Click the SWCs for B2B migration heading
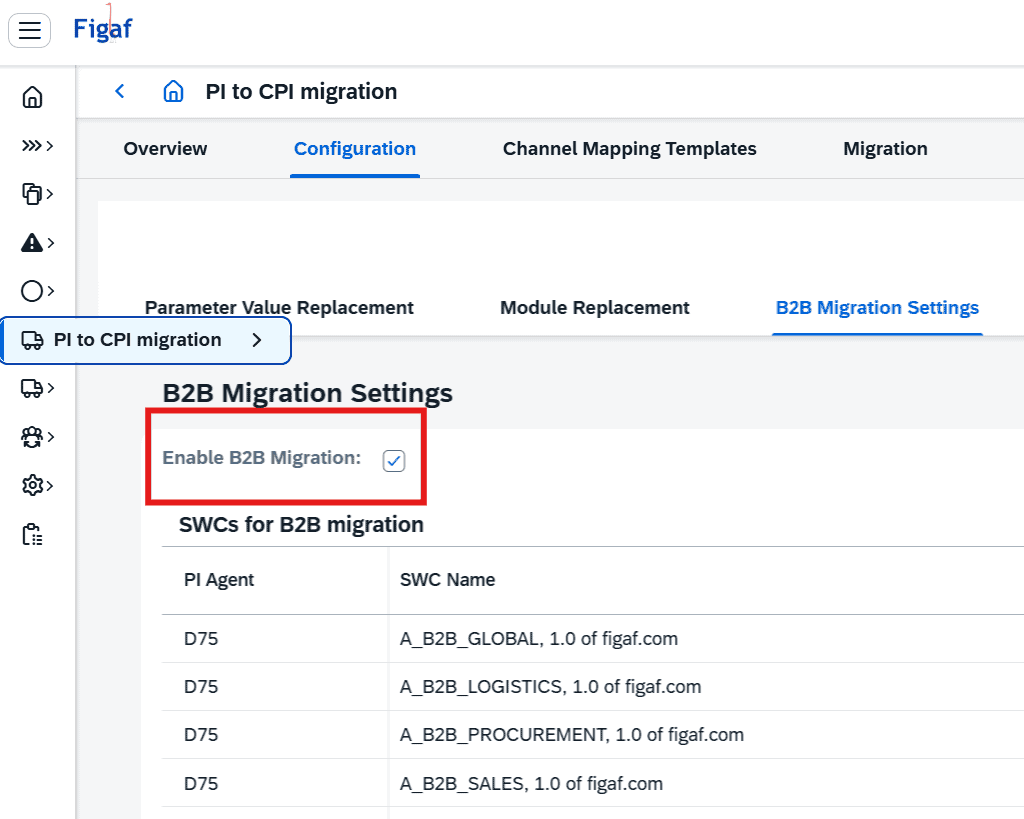1024x819 pixels. pos(301,525)
